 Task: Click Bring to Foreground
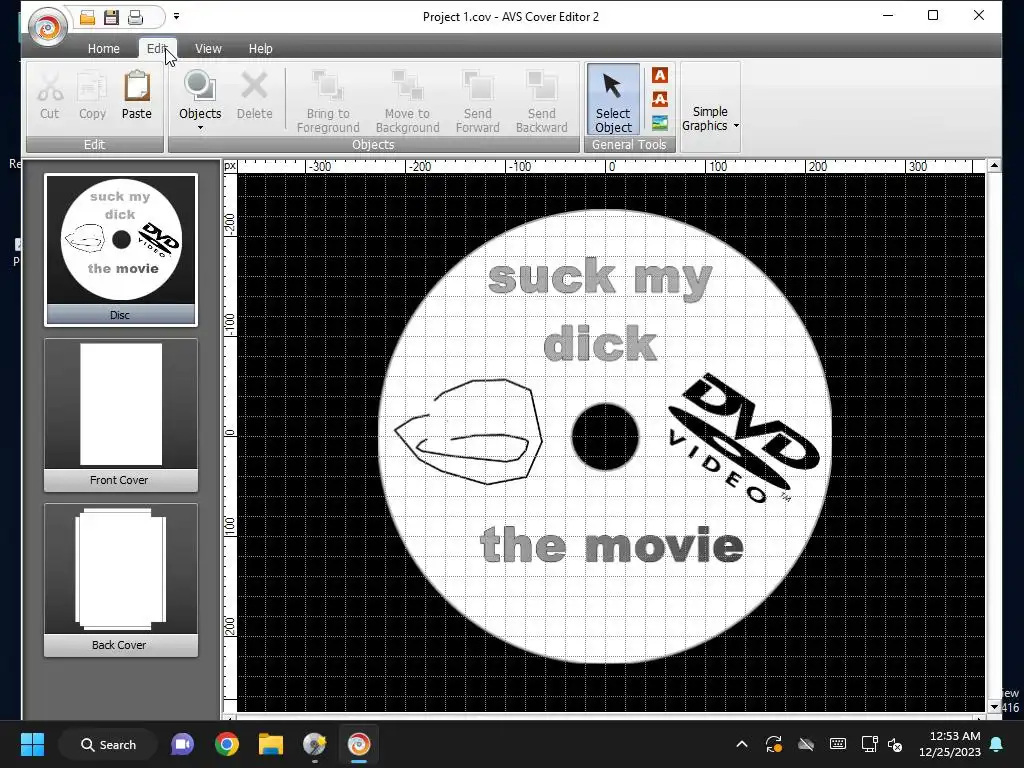pos(328,101)
